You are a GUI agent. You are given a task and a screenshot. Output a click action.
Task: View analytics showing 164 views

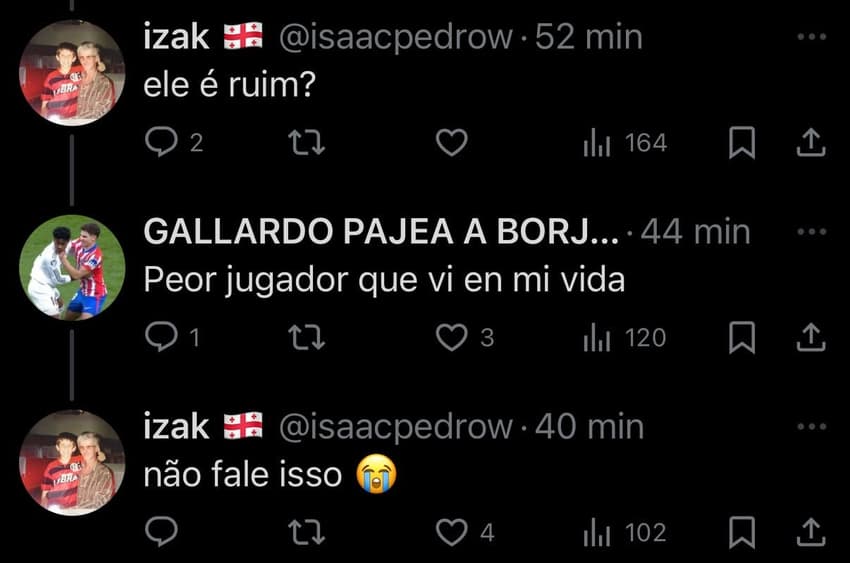625,143
